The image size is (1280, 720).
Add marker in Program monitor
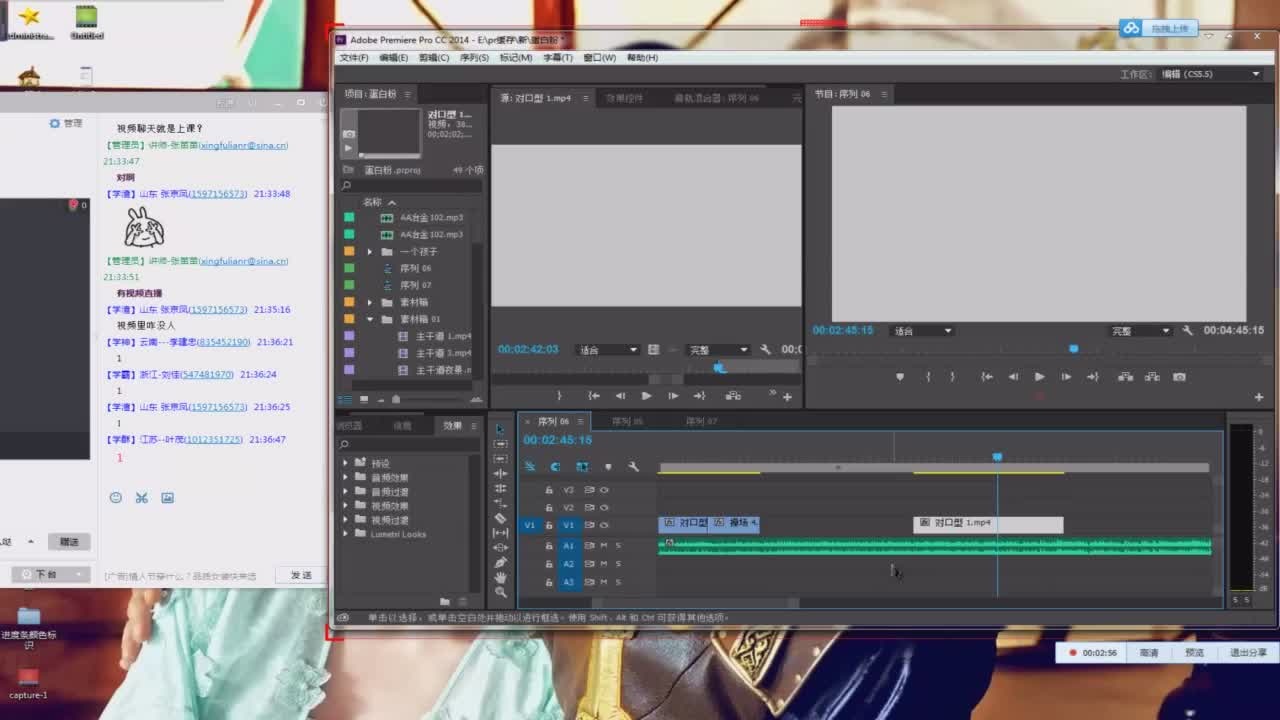(x=900, y=377)
